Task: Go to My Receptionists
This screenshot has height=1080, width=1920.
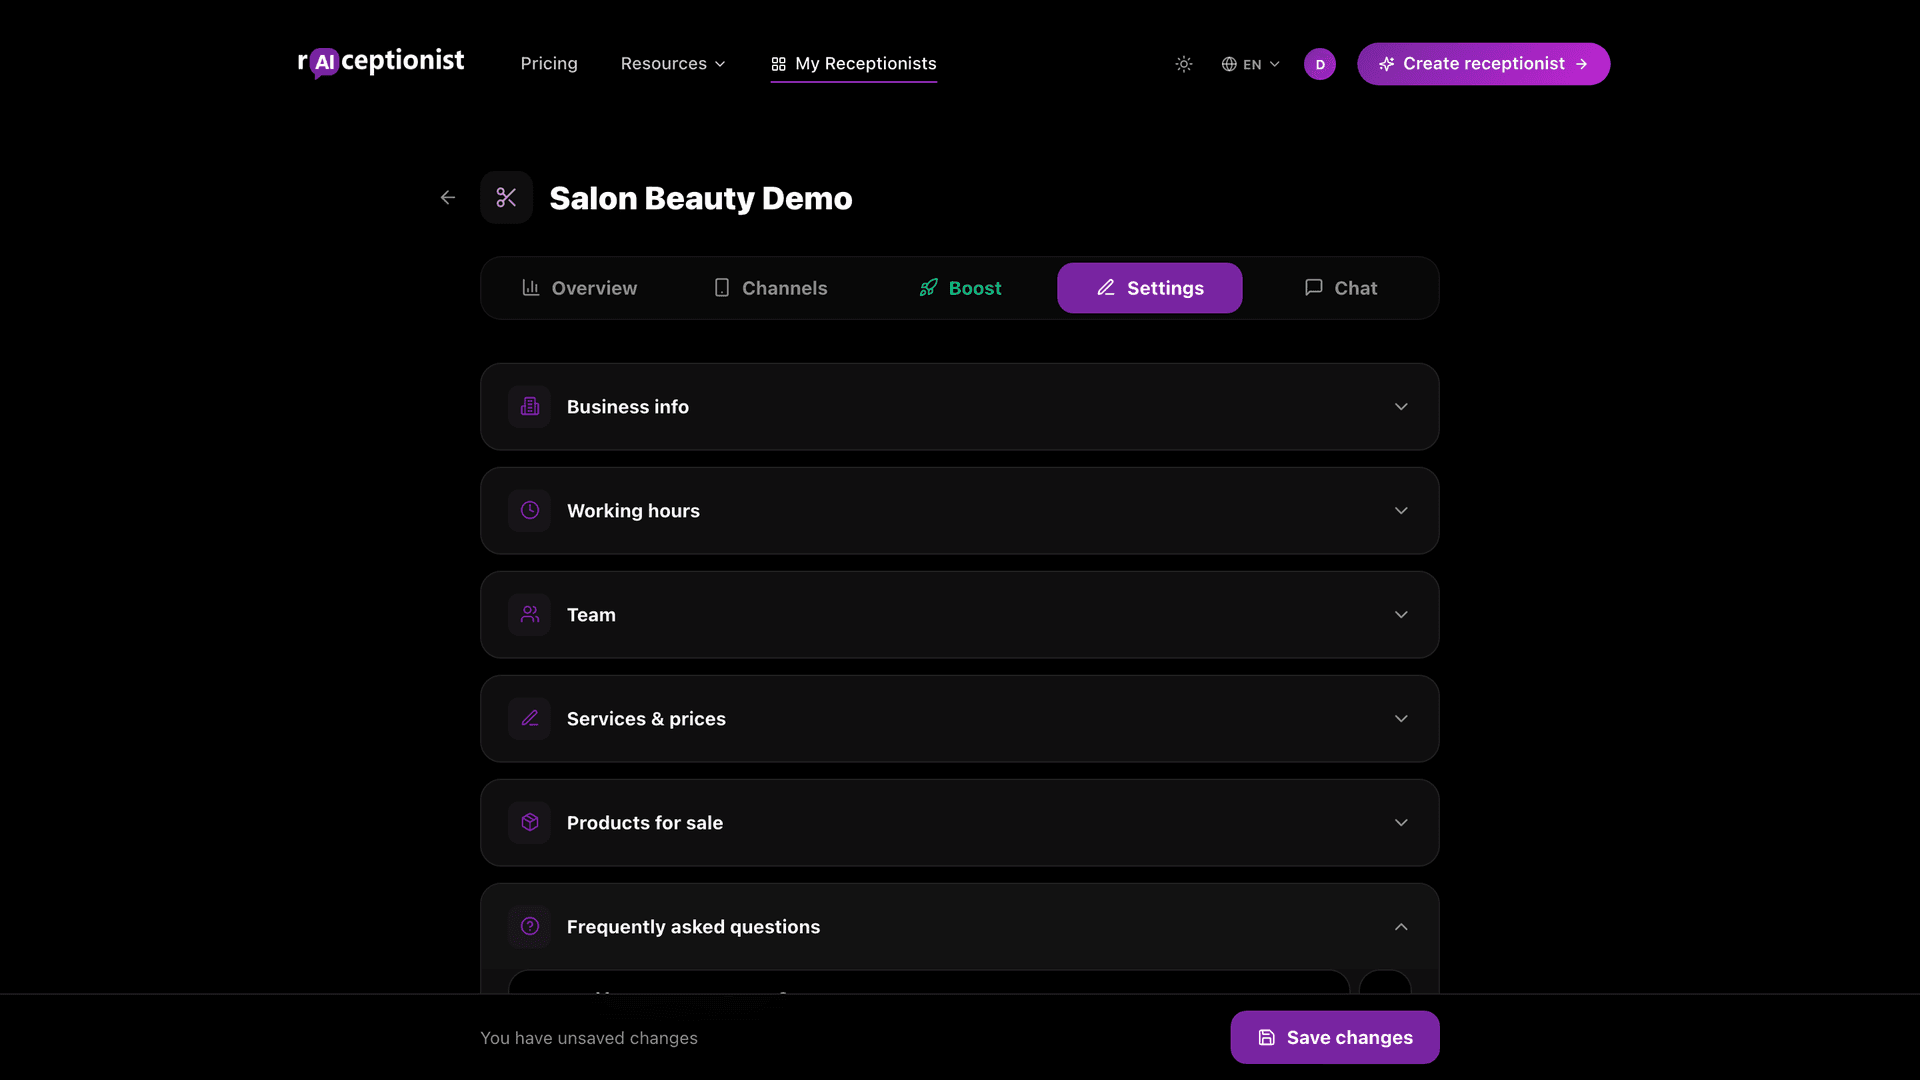Action: tap(853, 64)
